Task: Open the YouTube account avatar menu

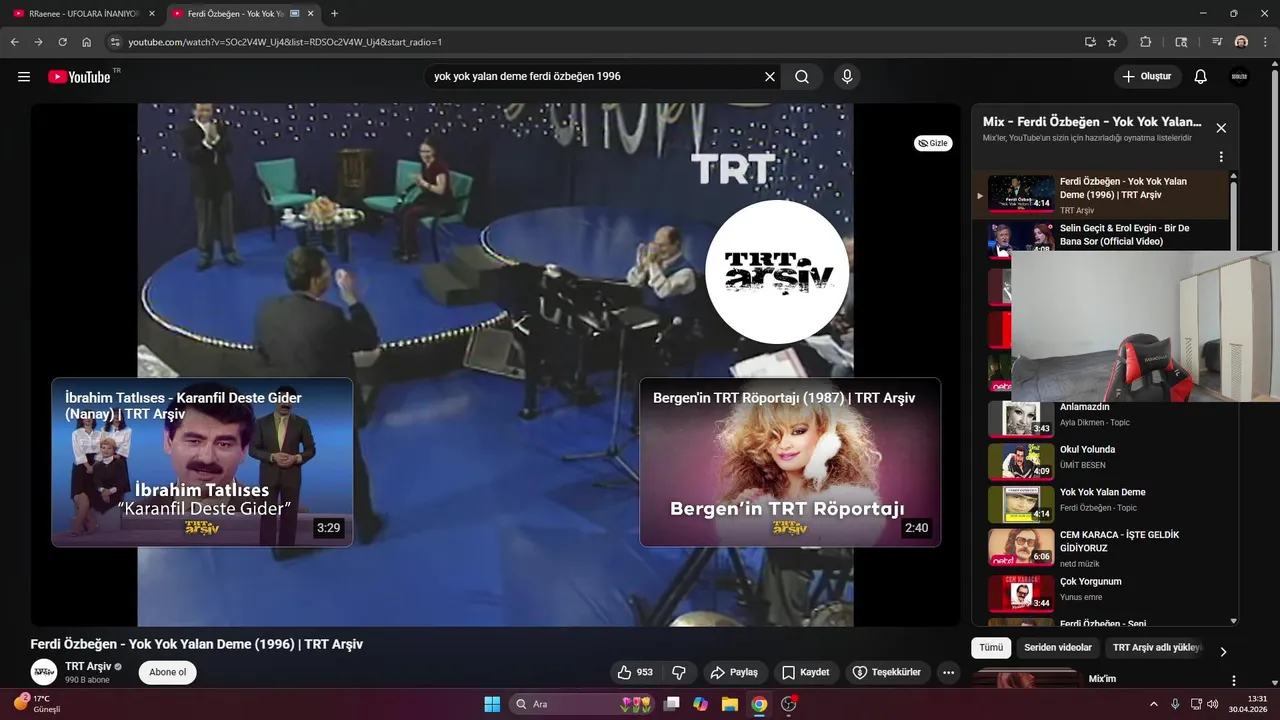Action: point(1240,77)
